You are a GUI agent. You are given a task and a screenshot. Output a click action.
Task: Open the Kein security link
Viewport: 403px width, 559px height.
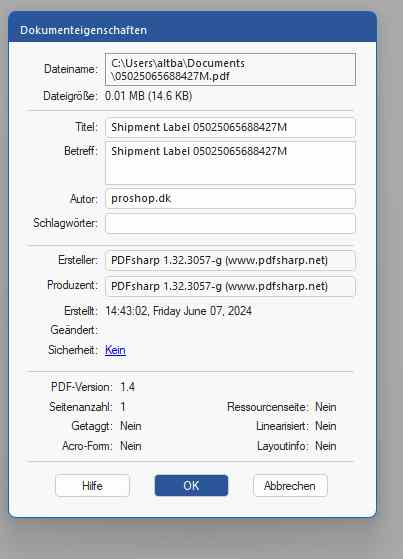(115, 350)
